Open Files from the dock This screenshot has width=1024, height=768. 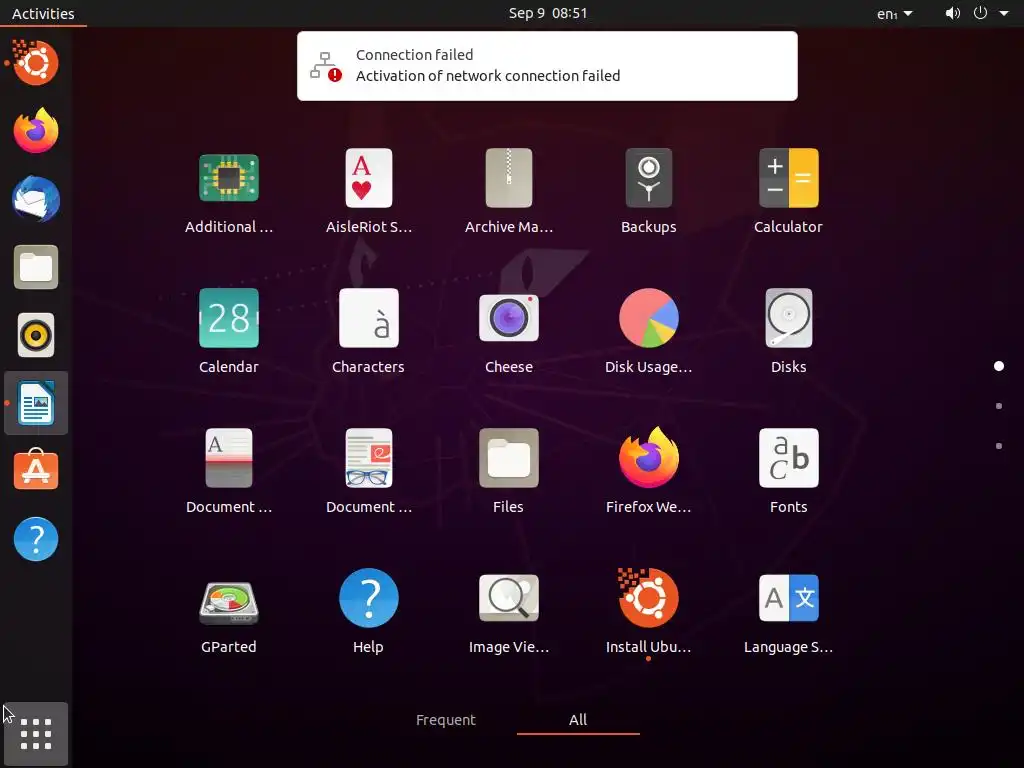click(x=36, y=266)
